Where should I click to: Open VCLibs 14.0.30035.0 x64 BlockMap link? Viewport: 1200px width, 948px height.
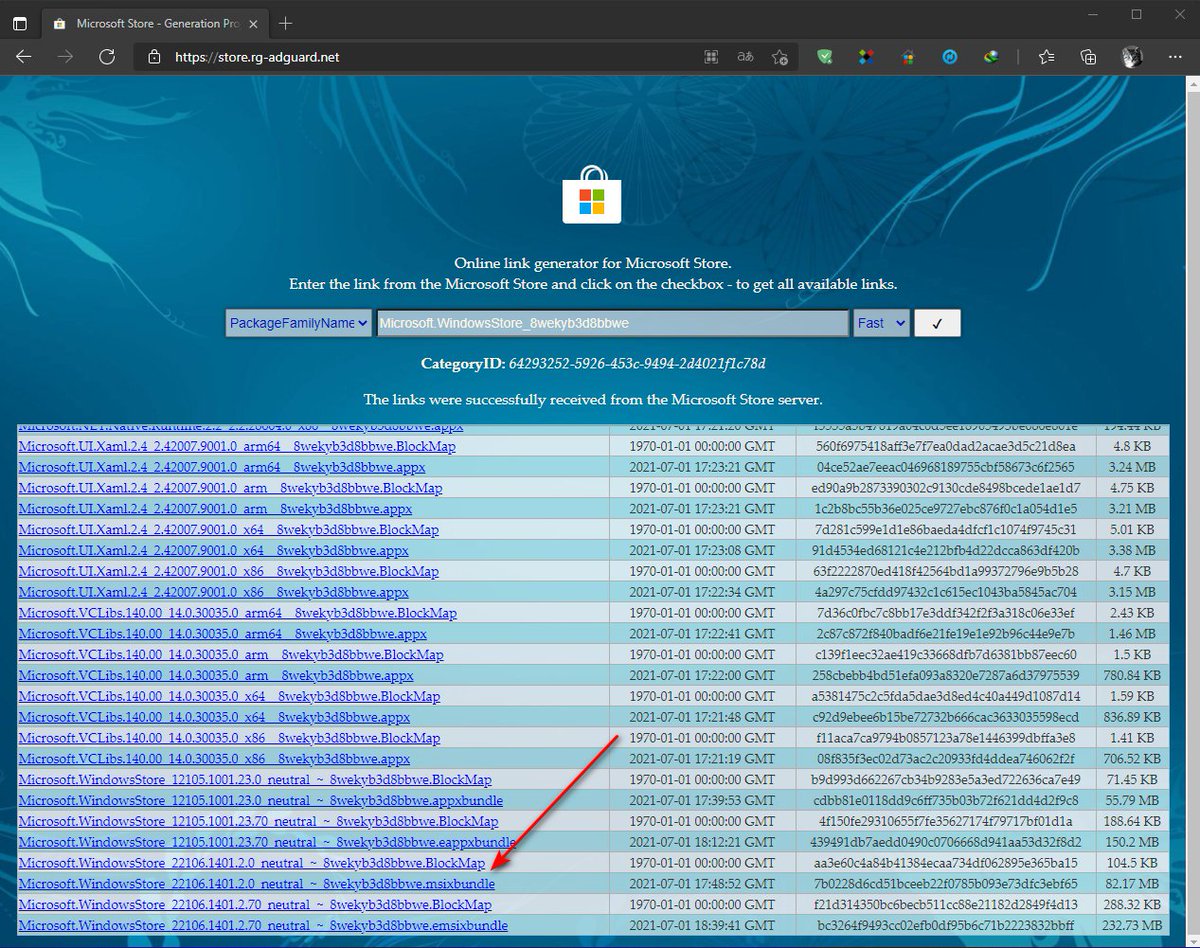[x=229, y=696]
